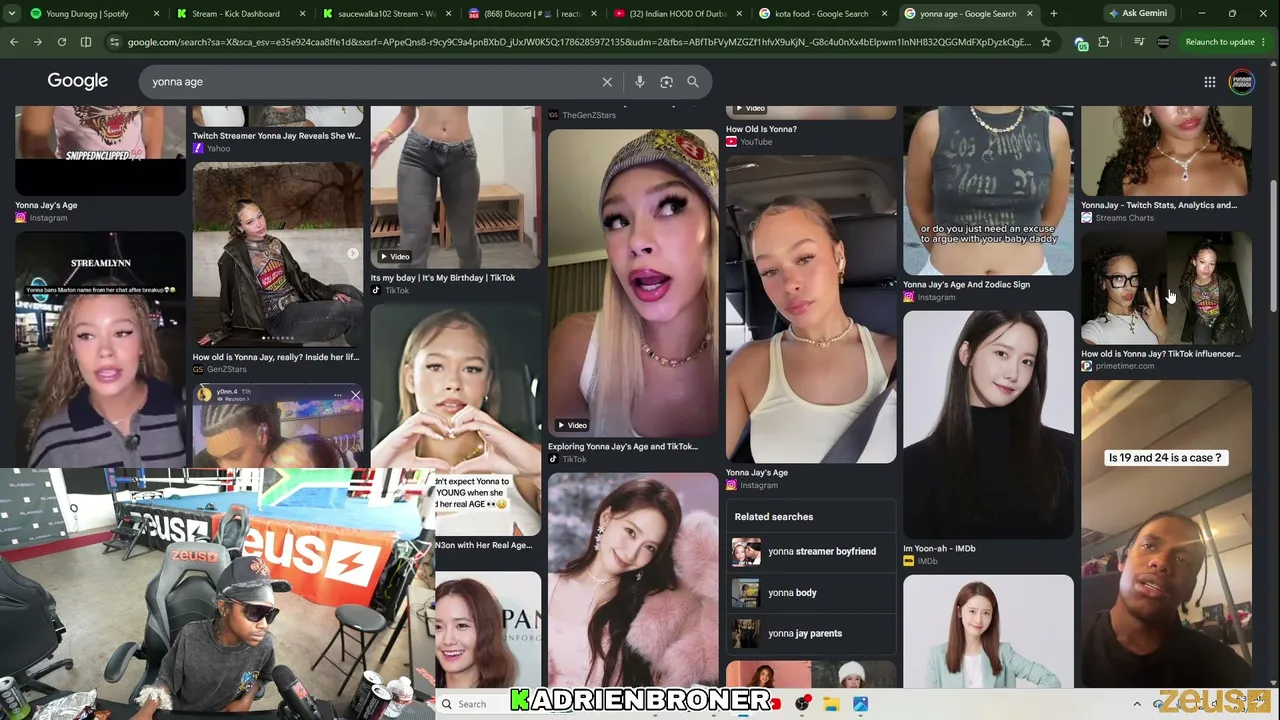This screenshot has width=1280, height=720.
Task: Close the kota food Google Search tab
Action: 884,14
